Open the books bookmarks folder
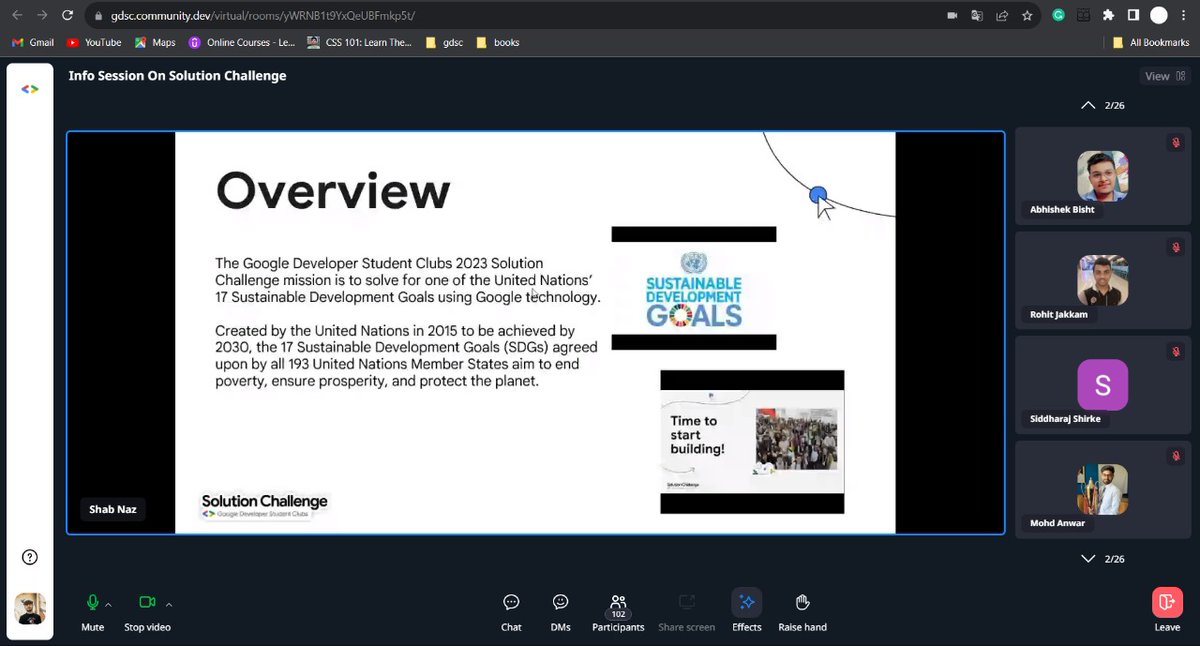The height and width of the screenshot is (646, 1200). coord(497,42)
